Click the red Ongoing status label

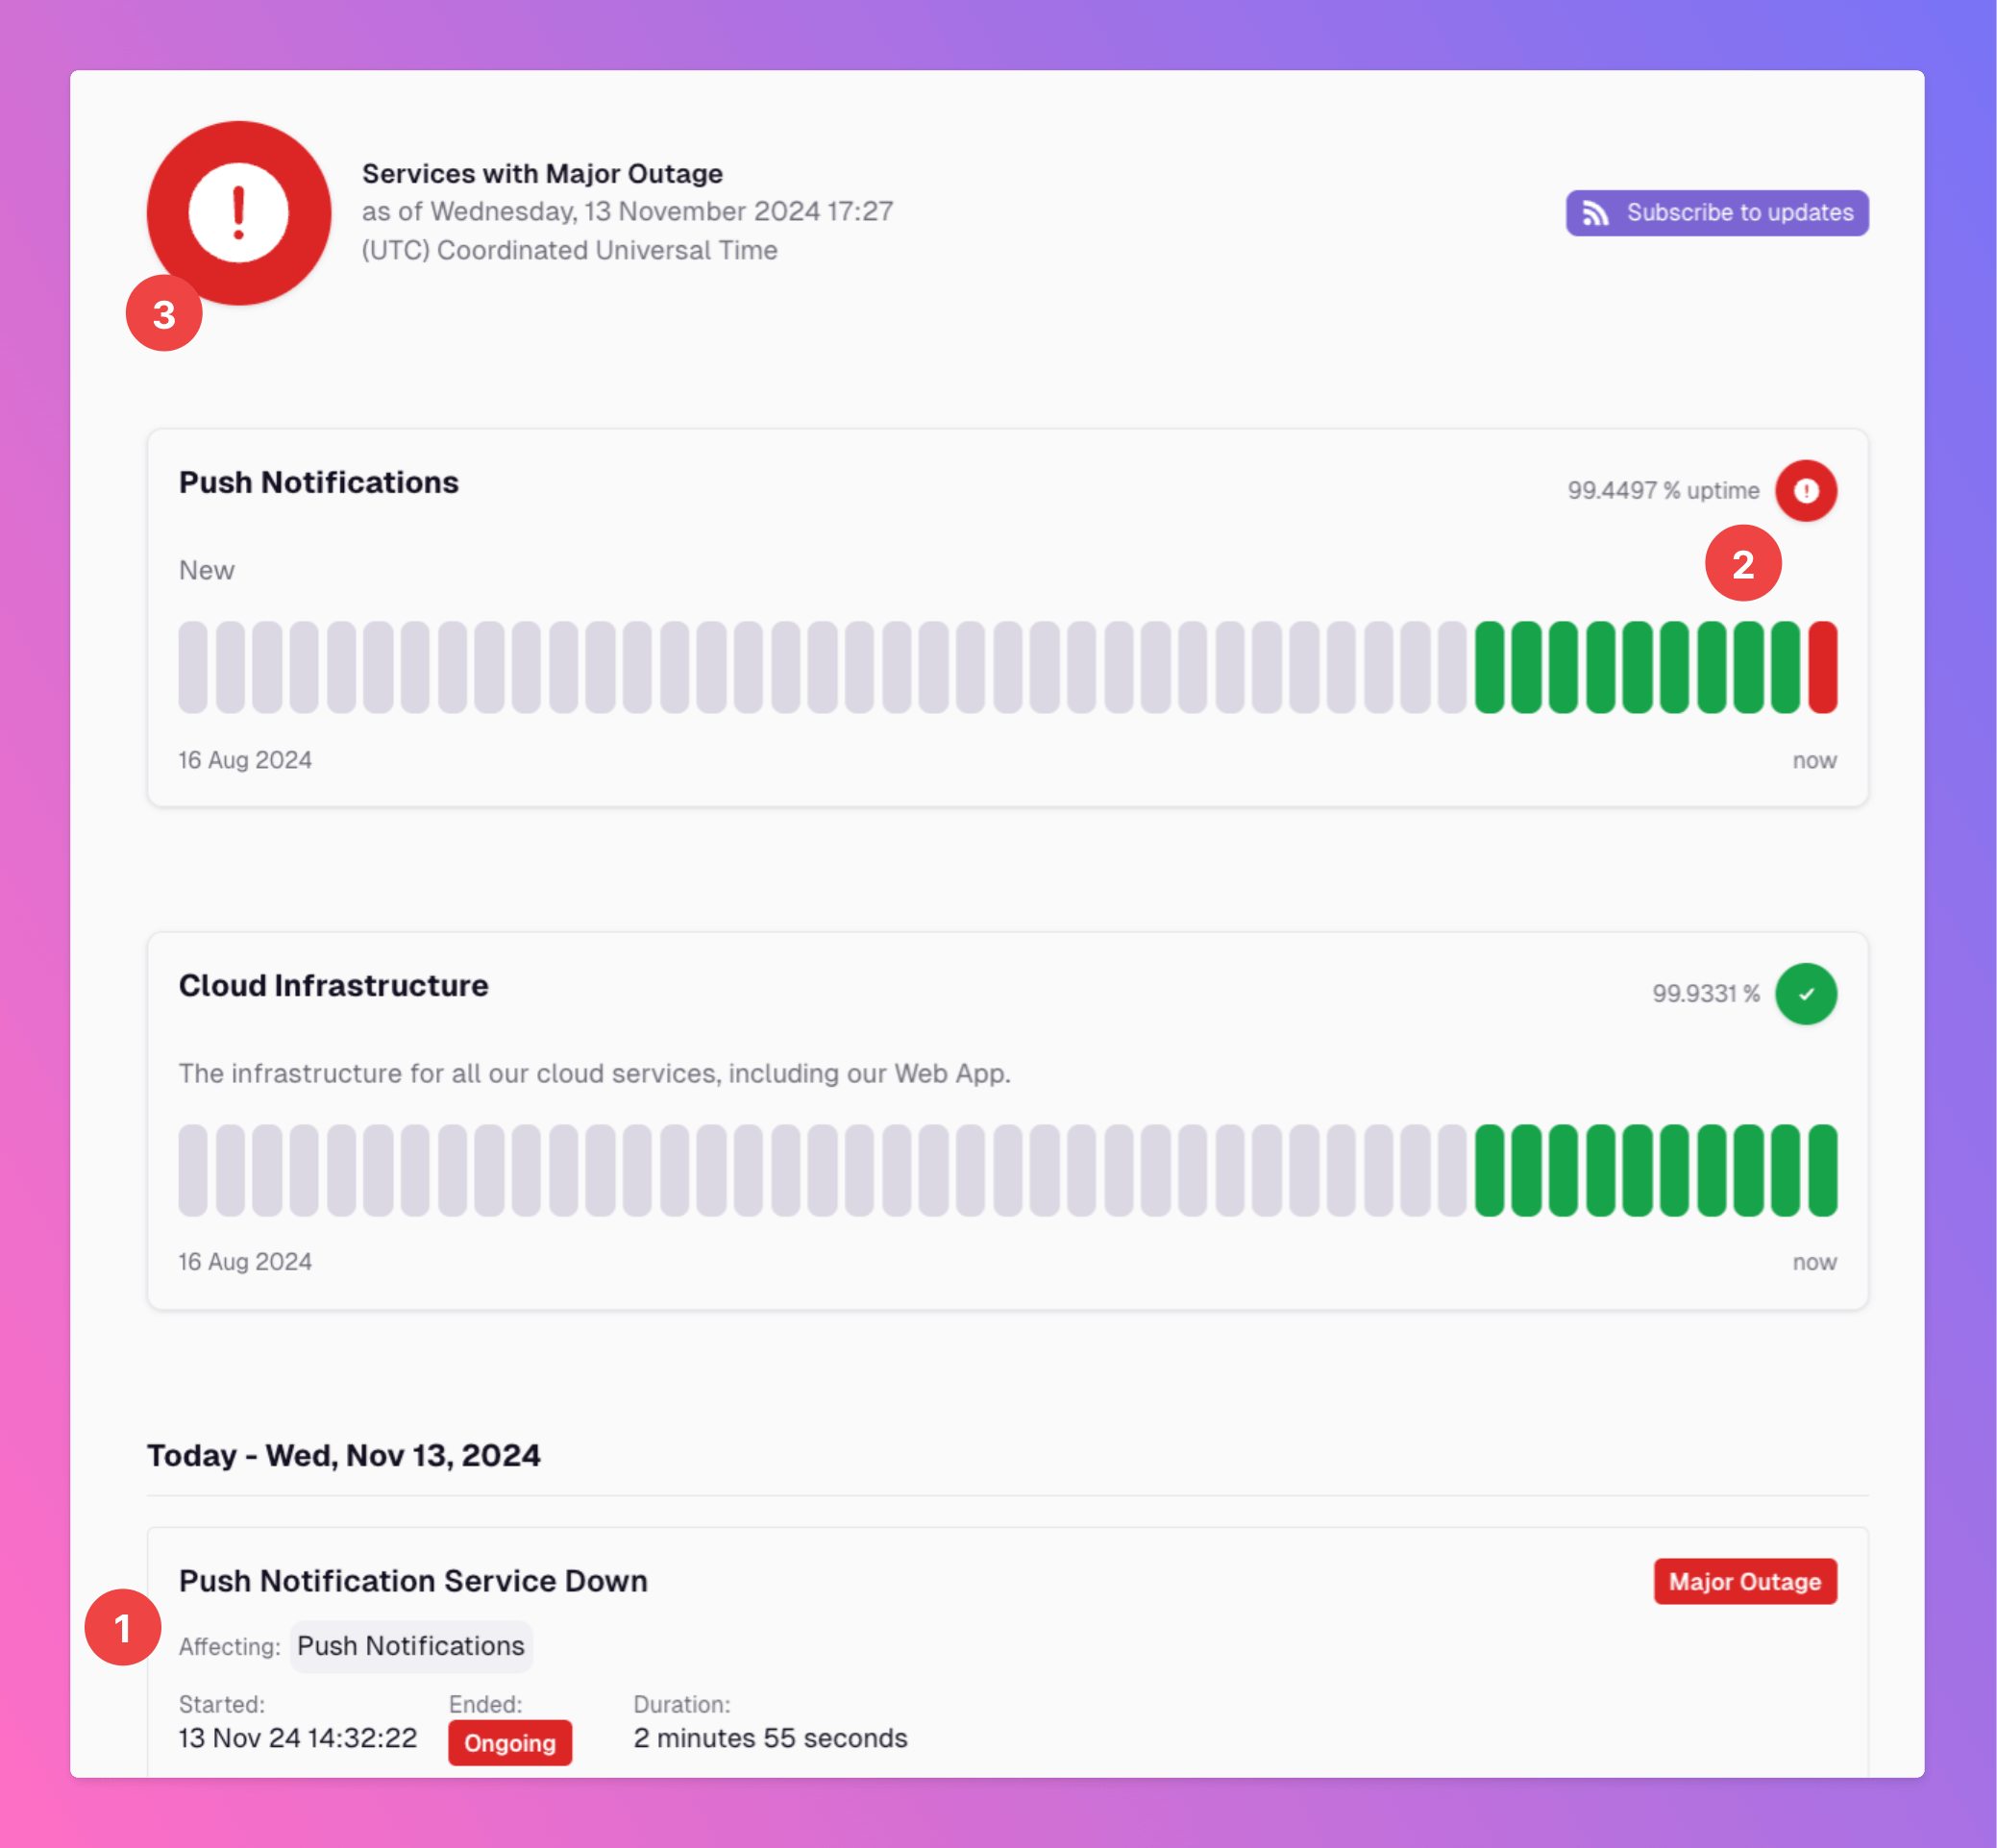tap(509, 1742)
